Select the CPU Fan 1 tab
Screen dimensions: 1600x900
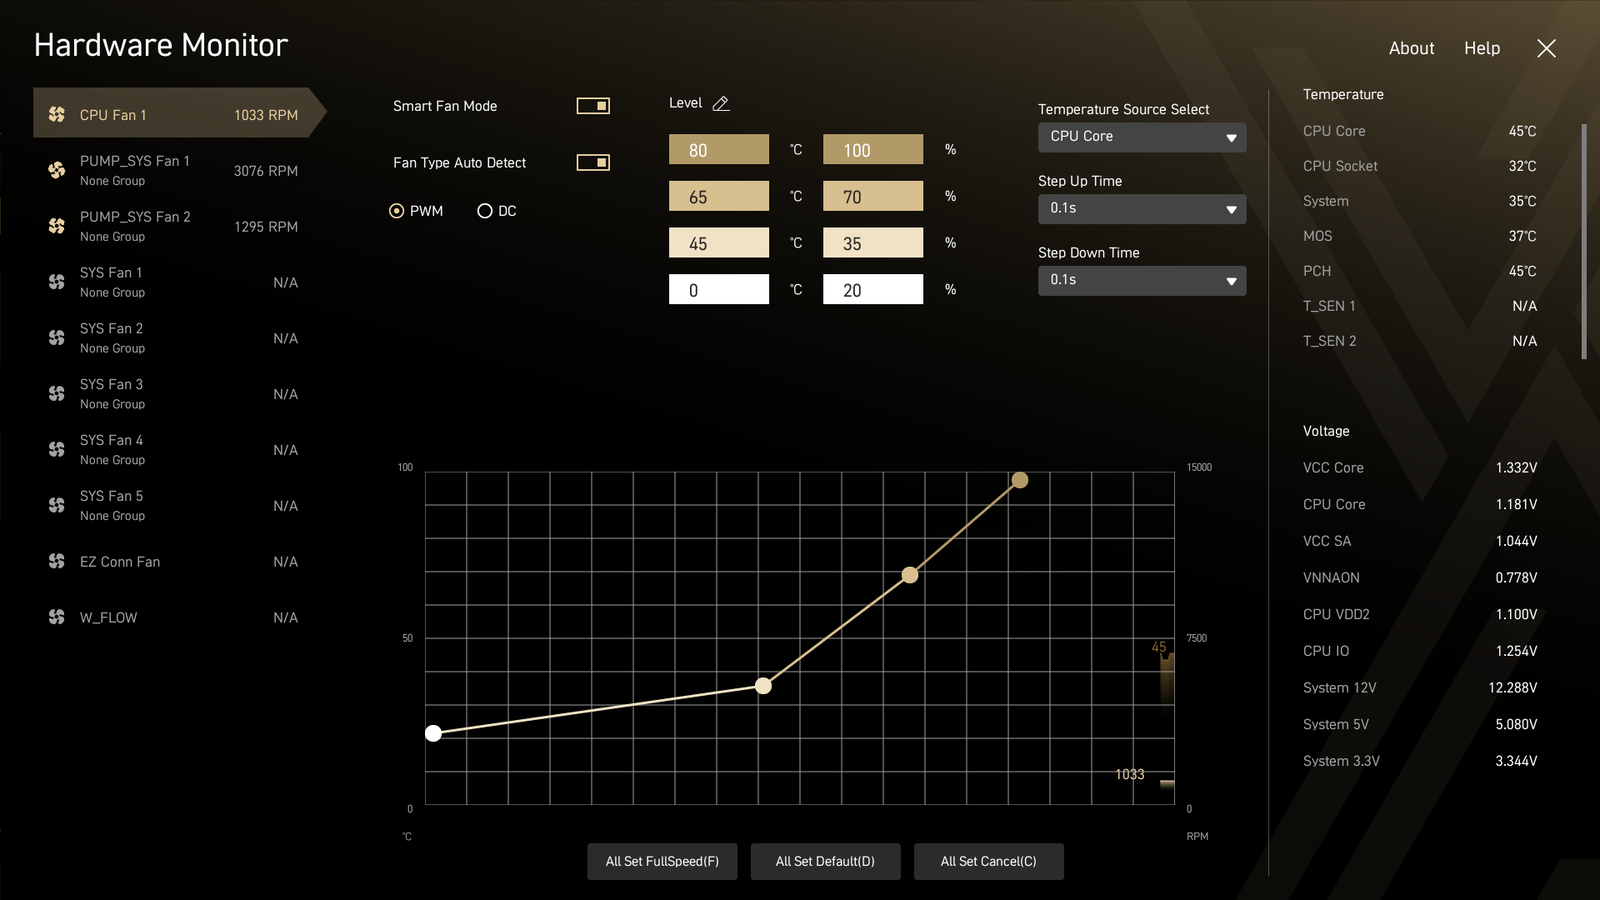[x=180, y=113]
